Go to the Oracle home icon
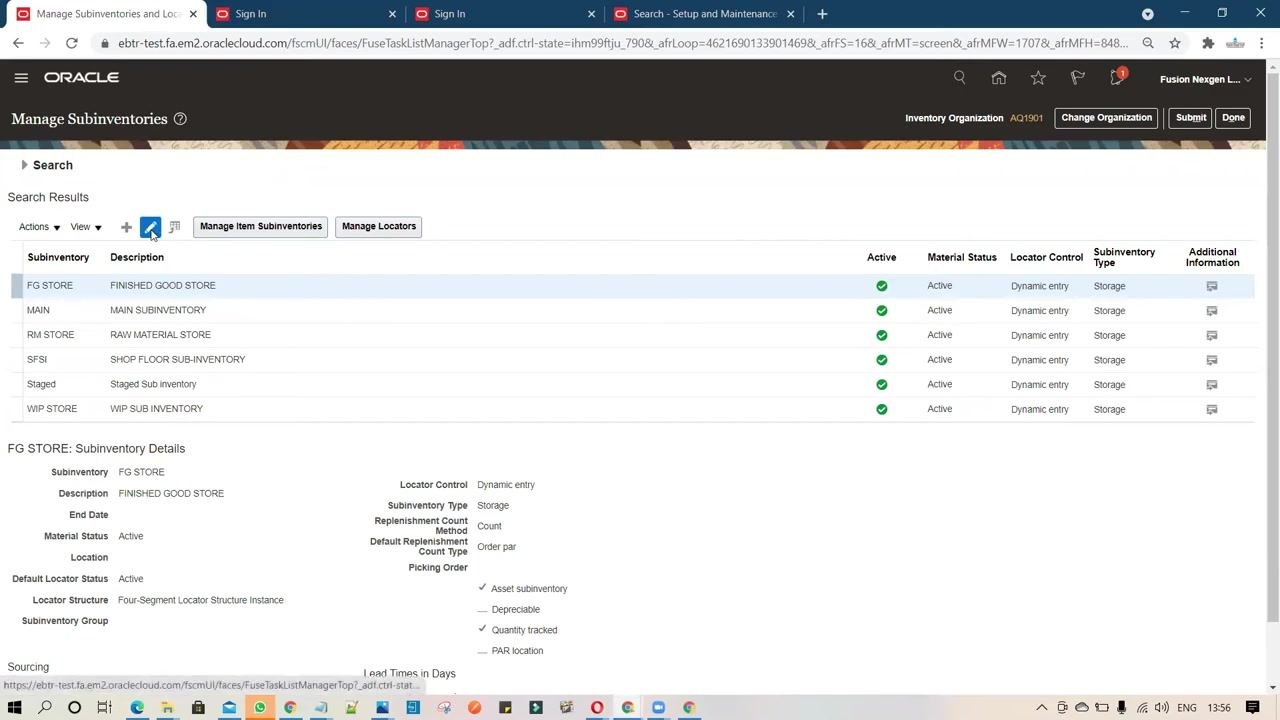This screenshot has height=720, width=1280. coord(999,78)
